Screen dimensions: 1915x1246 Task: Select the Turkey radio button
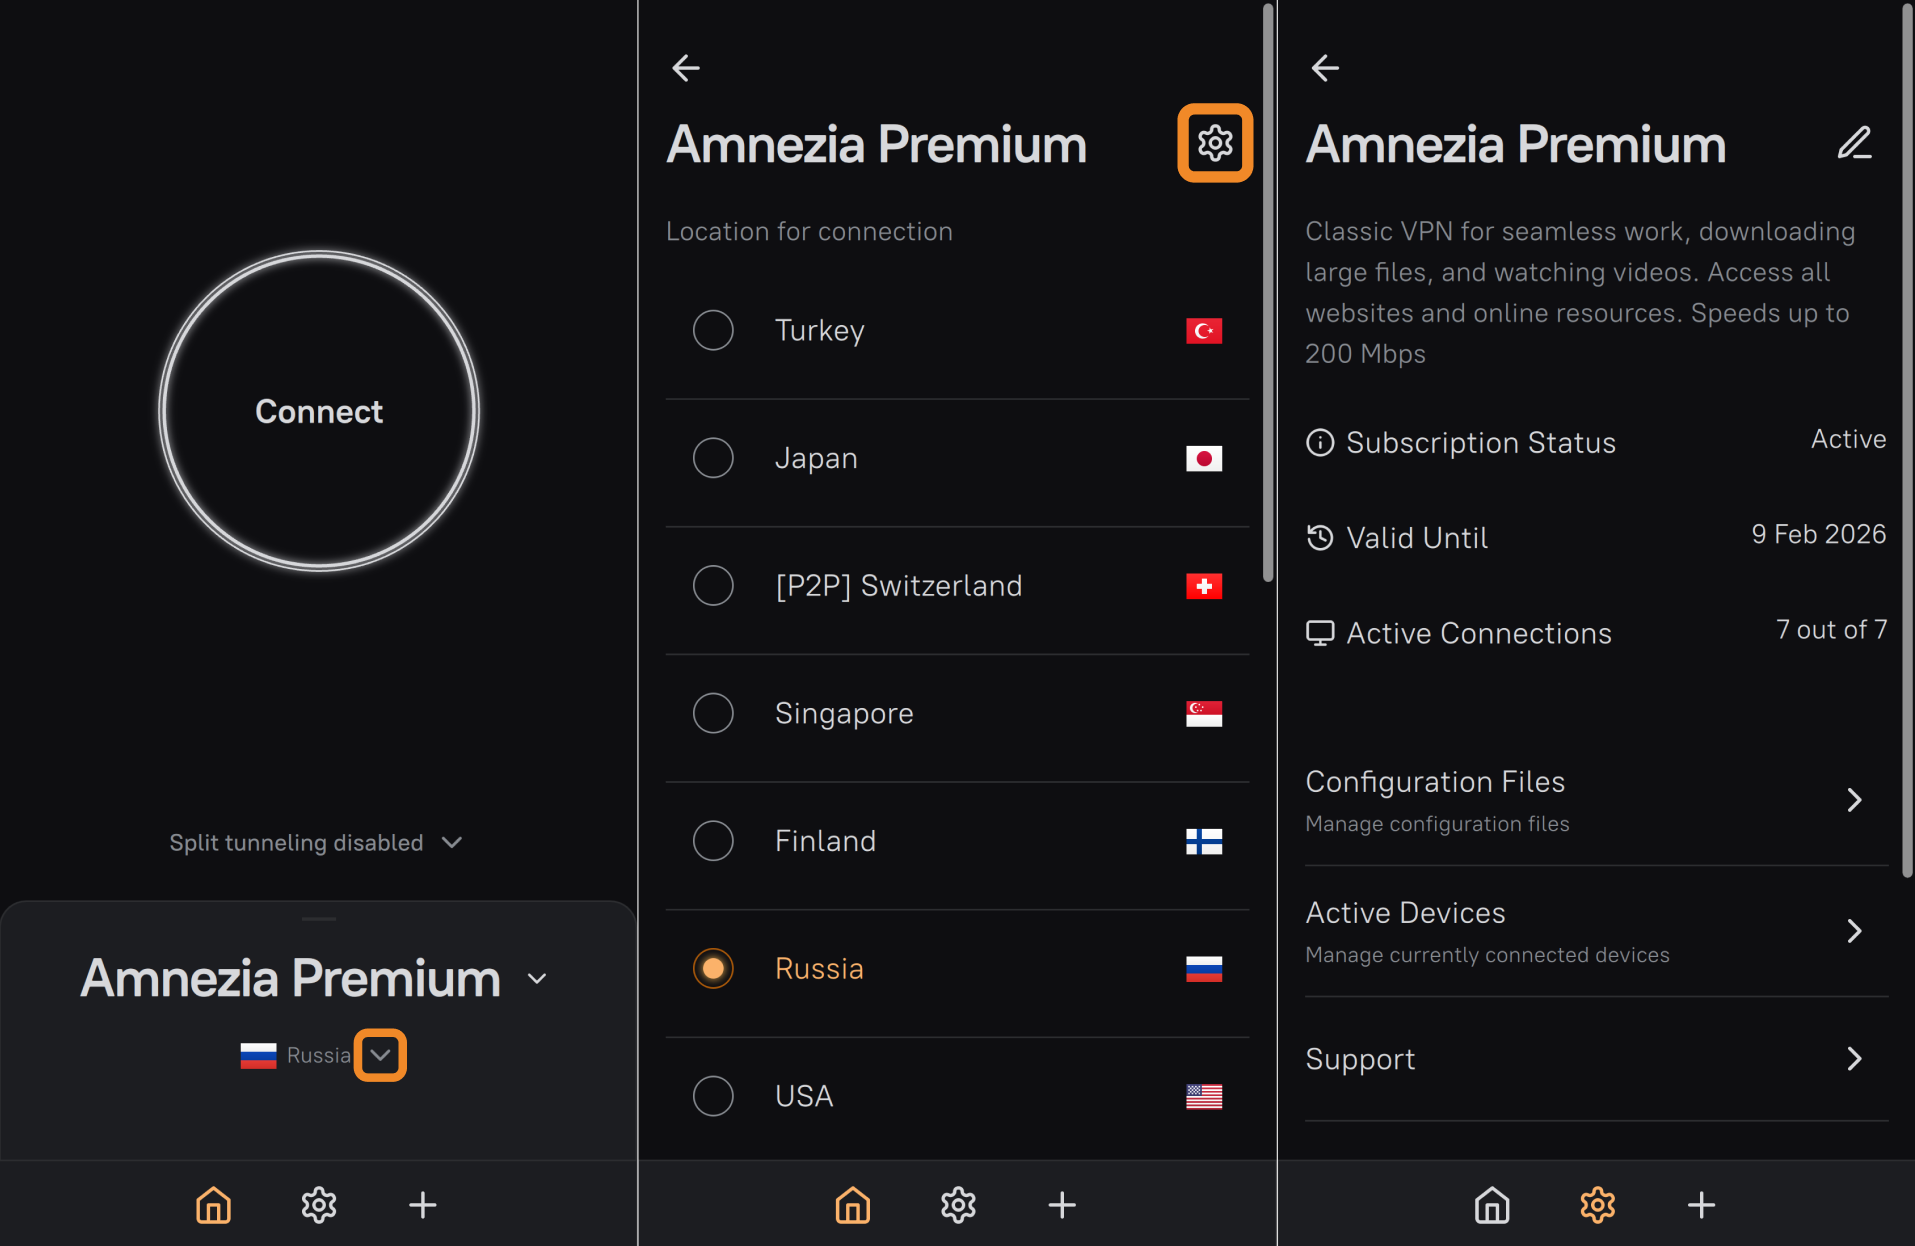pos(713,330)
